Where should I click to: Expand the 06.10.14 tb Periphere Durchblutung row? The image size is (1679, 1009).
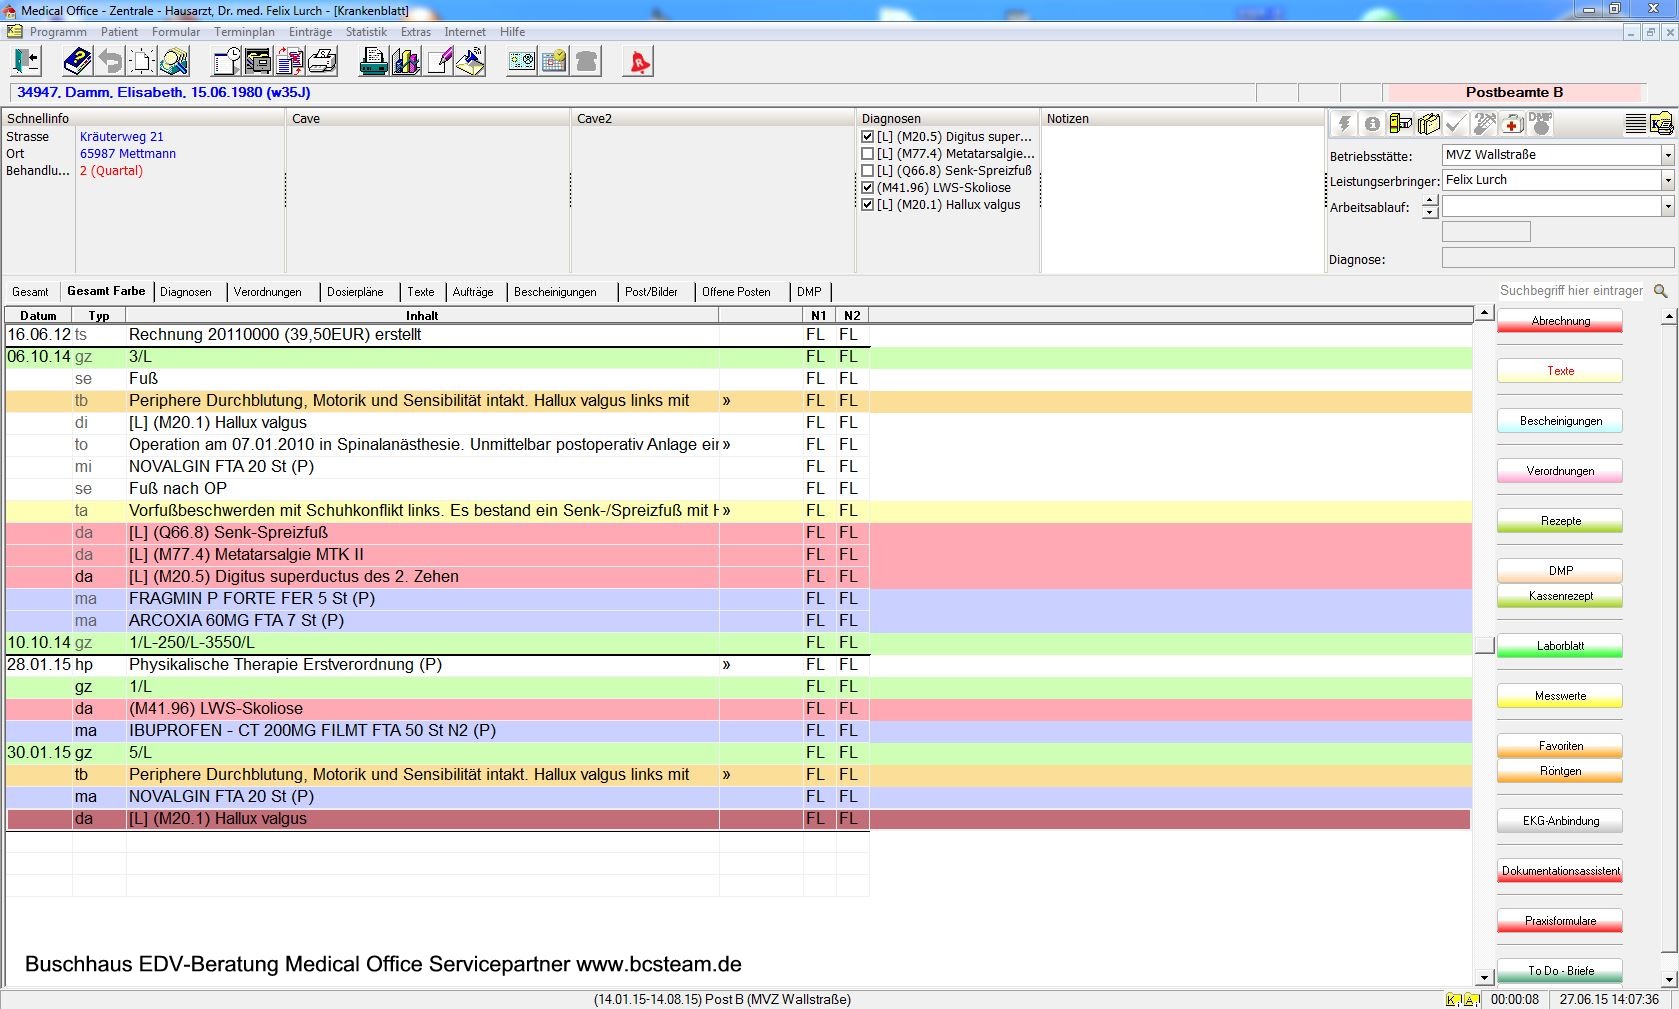726,401
